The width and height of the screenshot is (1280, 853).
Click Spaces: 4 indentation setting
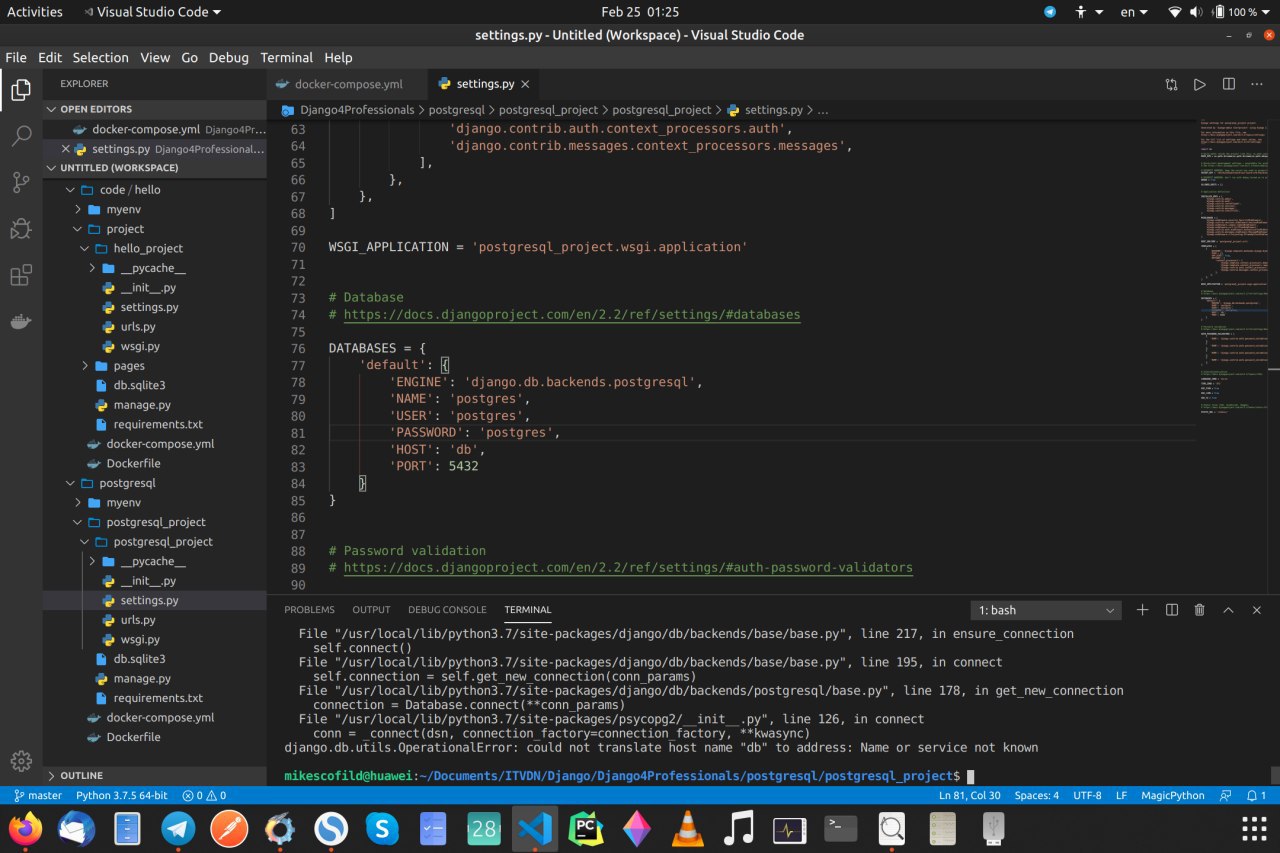click(x=1036, y=796)
